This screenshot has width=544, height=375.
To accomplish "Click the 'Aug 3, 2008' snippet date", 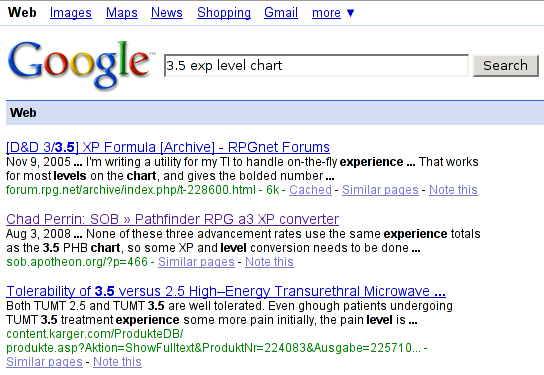I will click(x=38, y=234).
